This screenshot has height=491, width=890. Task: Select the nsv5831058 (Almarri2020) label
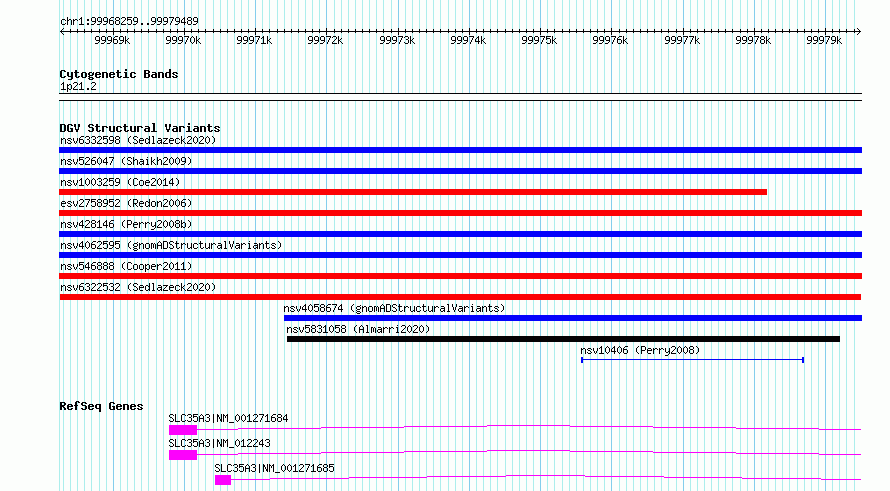coord(358,329)
